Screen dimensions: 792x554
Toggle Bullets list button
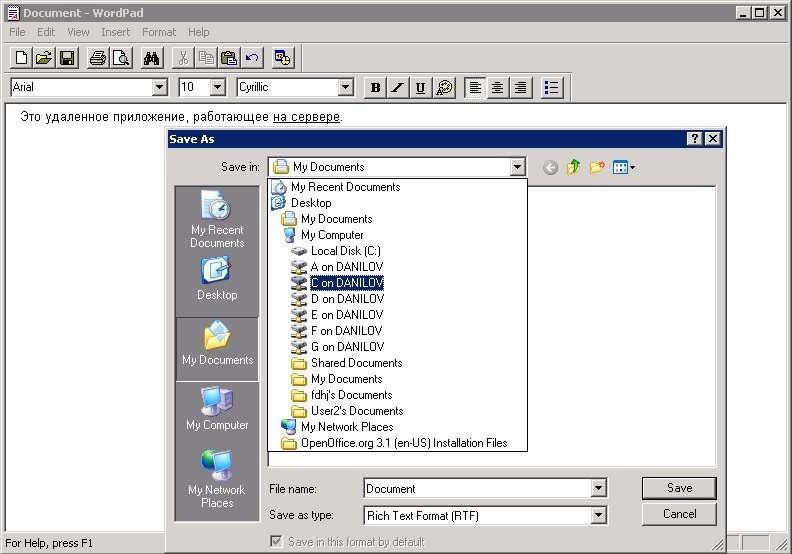click(x=552, y=88)
